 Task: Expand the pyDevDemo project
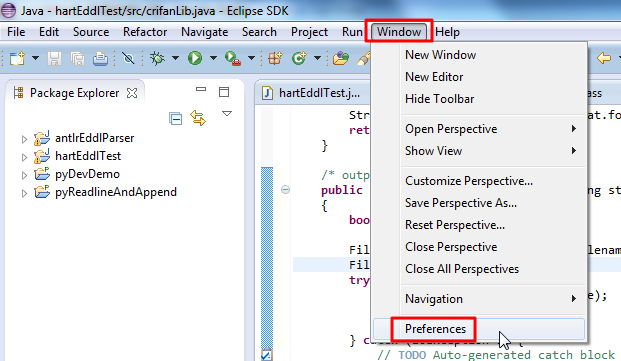tap(25, 175)
